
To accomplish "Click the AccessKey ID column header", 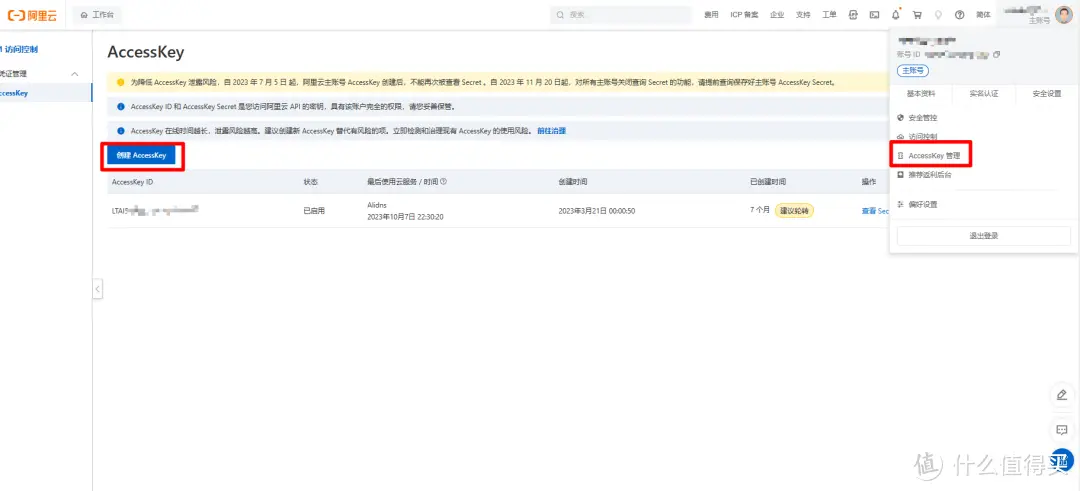I will point(132,182).
